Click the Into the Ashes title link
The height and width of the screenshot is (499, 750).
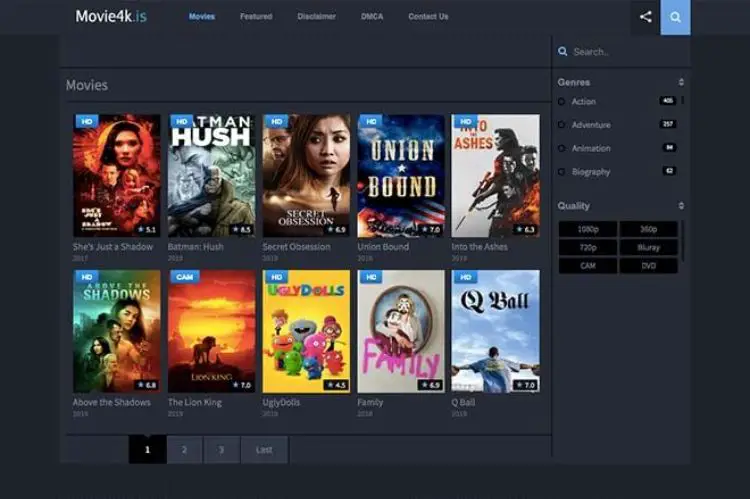pos(479,247)
